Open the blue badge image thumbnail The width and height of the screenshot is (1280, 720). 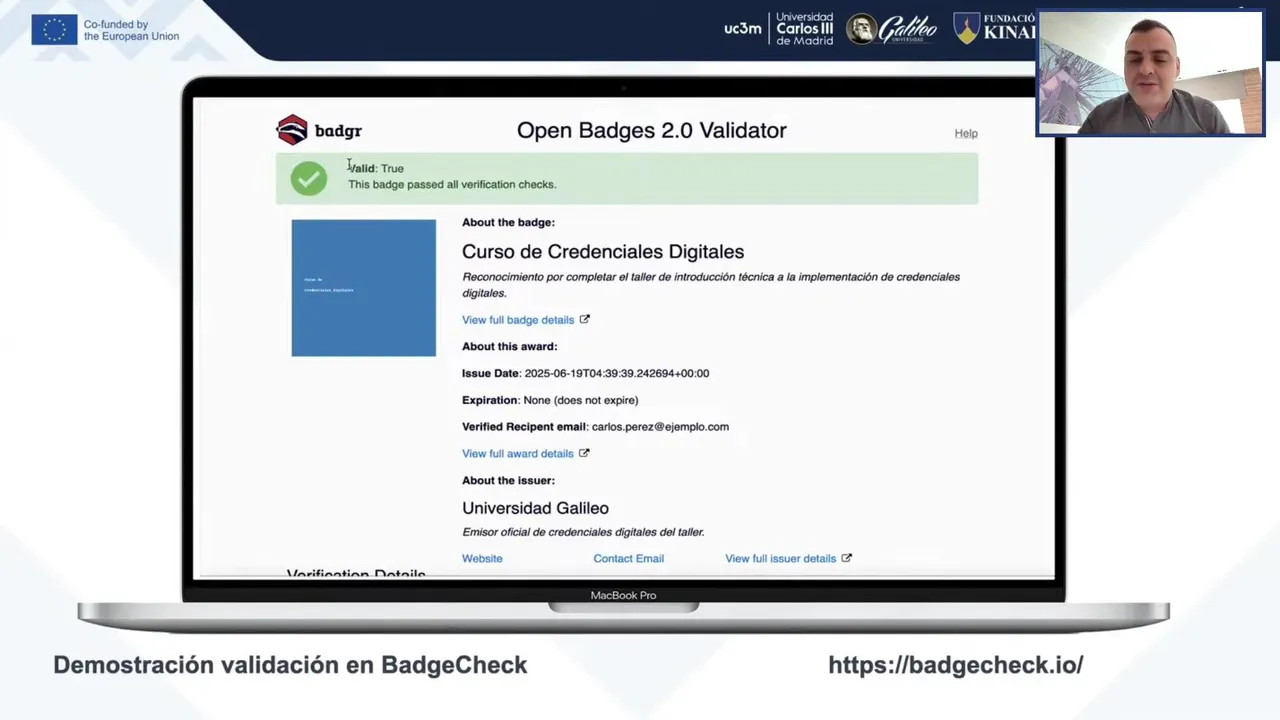(364, 288)
